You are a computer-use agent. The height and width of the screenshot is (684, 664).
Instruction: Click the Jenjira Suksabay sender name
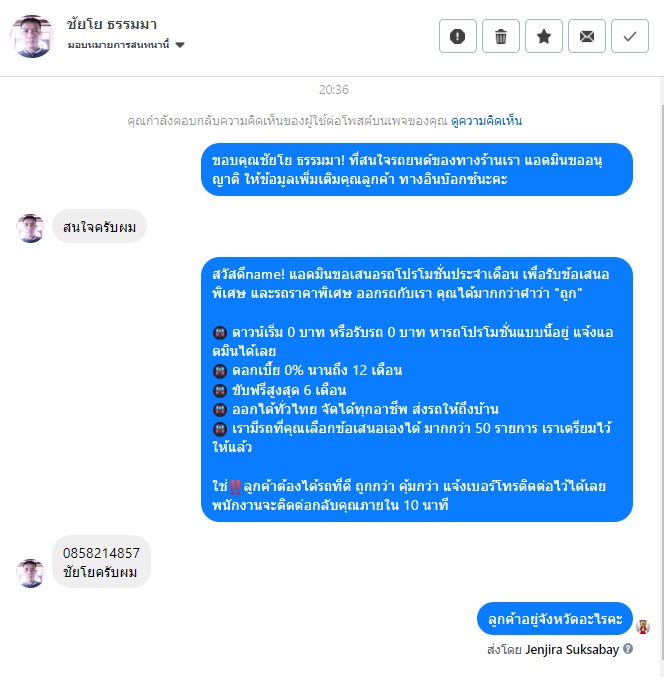coord(572,650)
